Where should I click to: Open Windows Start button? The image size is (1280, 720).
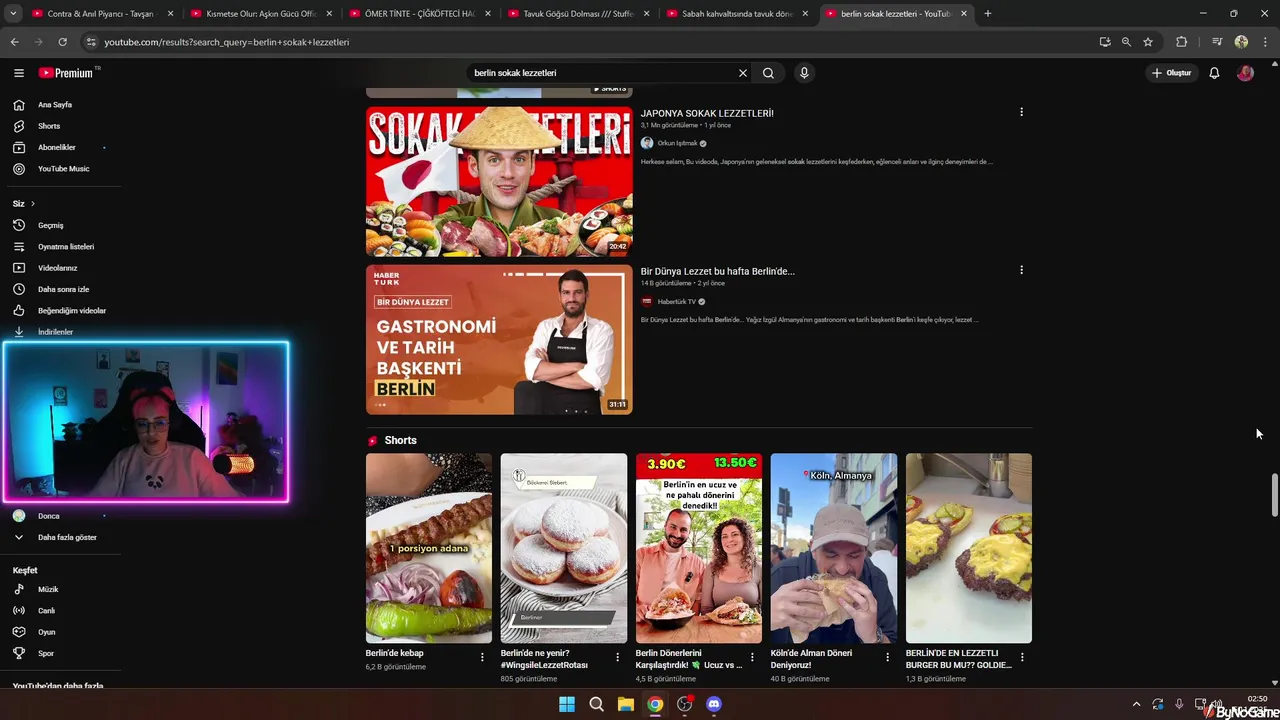click(x=566, y=704)
